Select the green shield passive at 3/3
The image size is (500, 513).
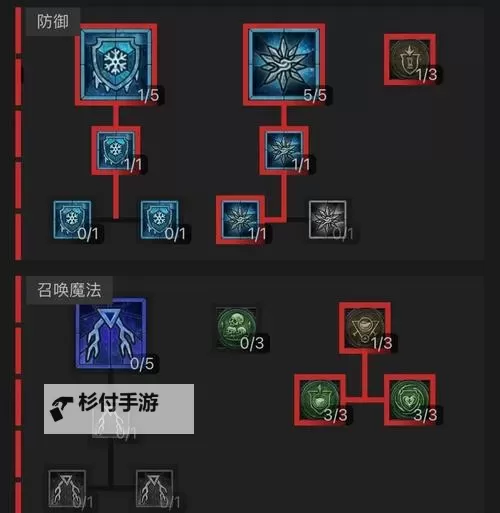tap(320, 400)
